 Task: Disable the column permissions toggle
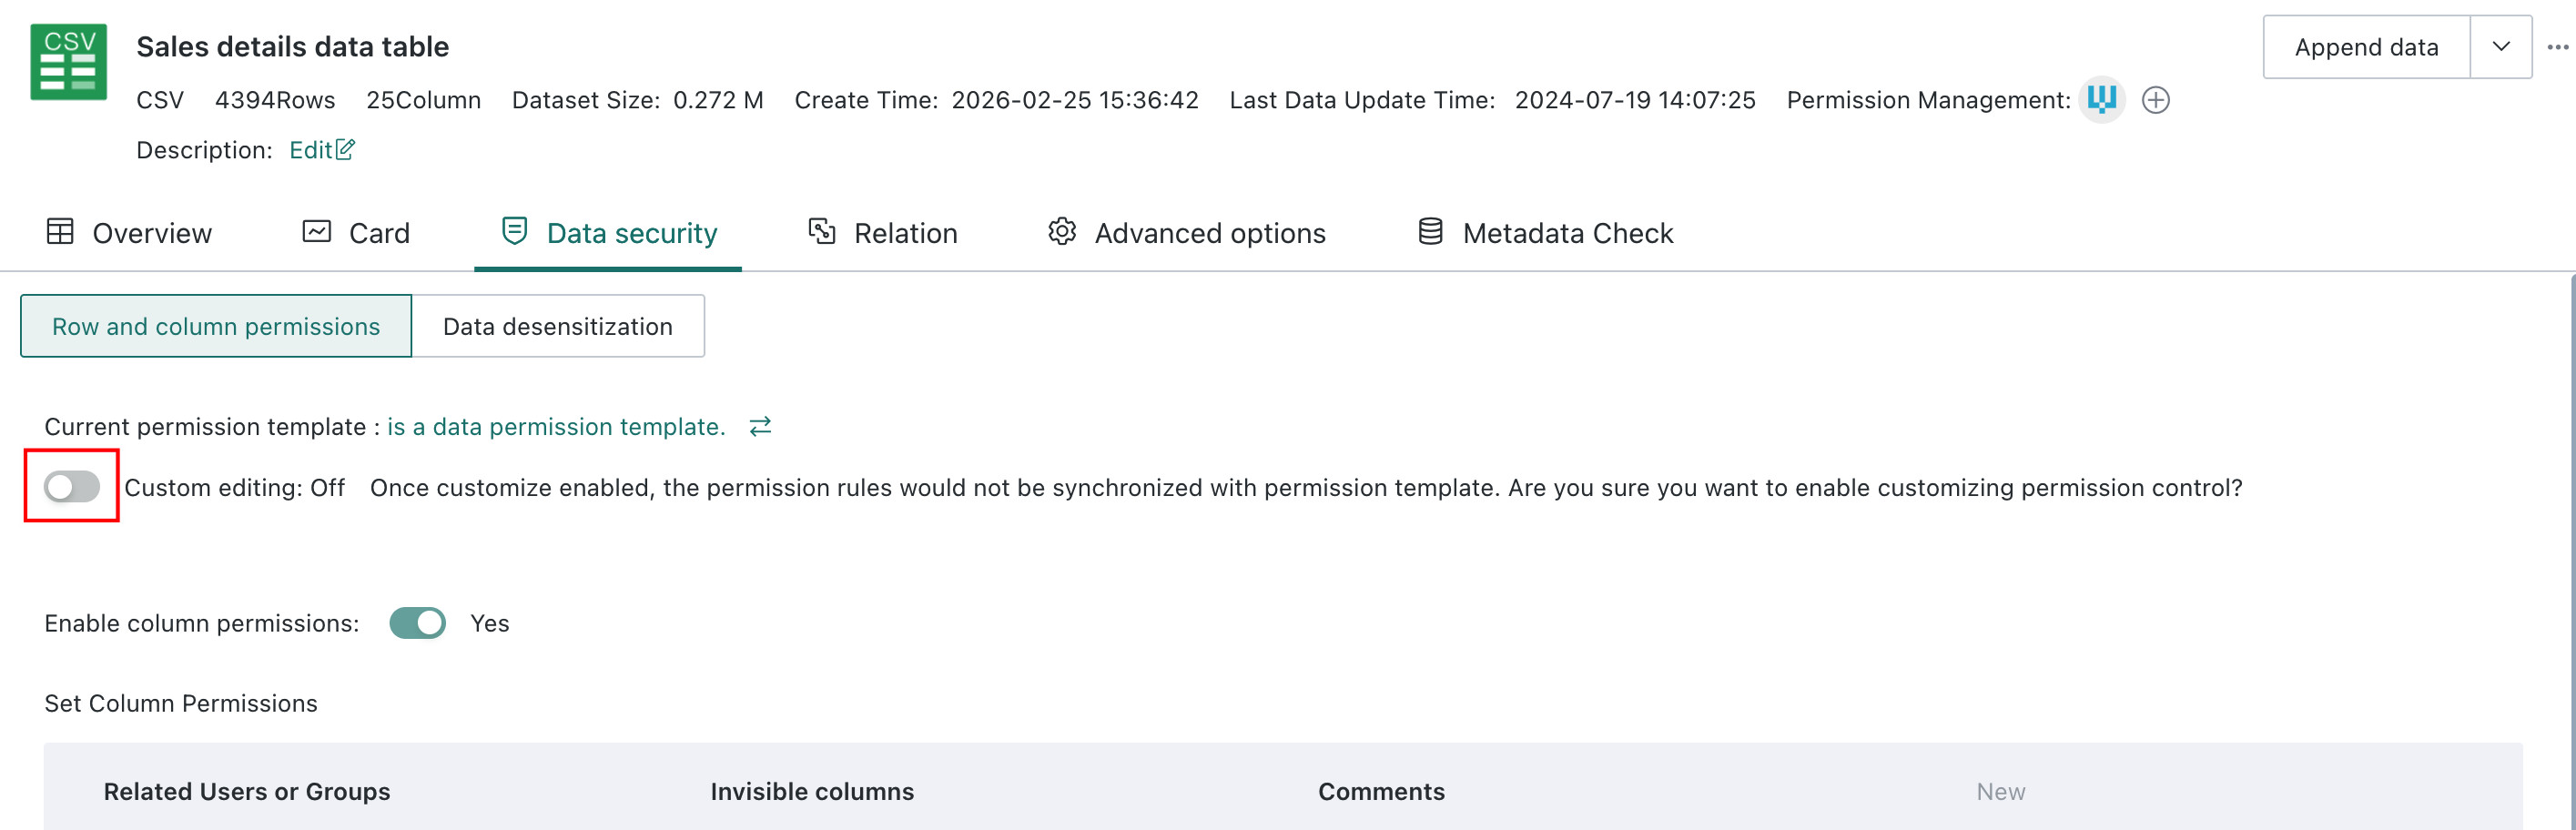click(x=417, y=623)
